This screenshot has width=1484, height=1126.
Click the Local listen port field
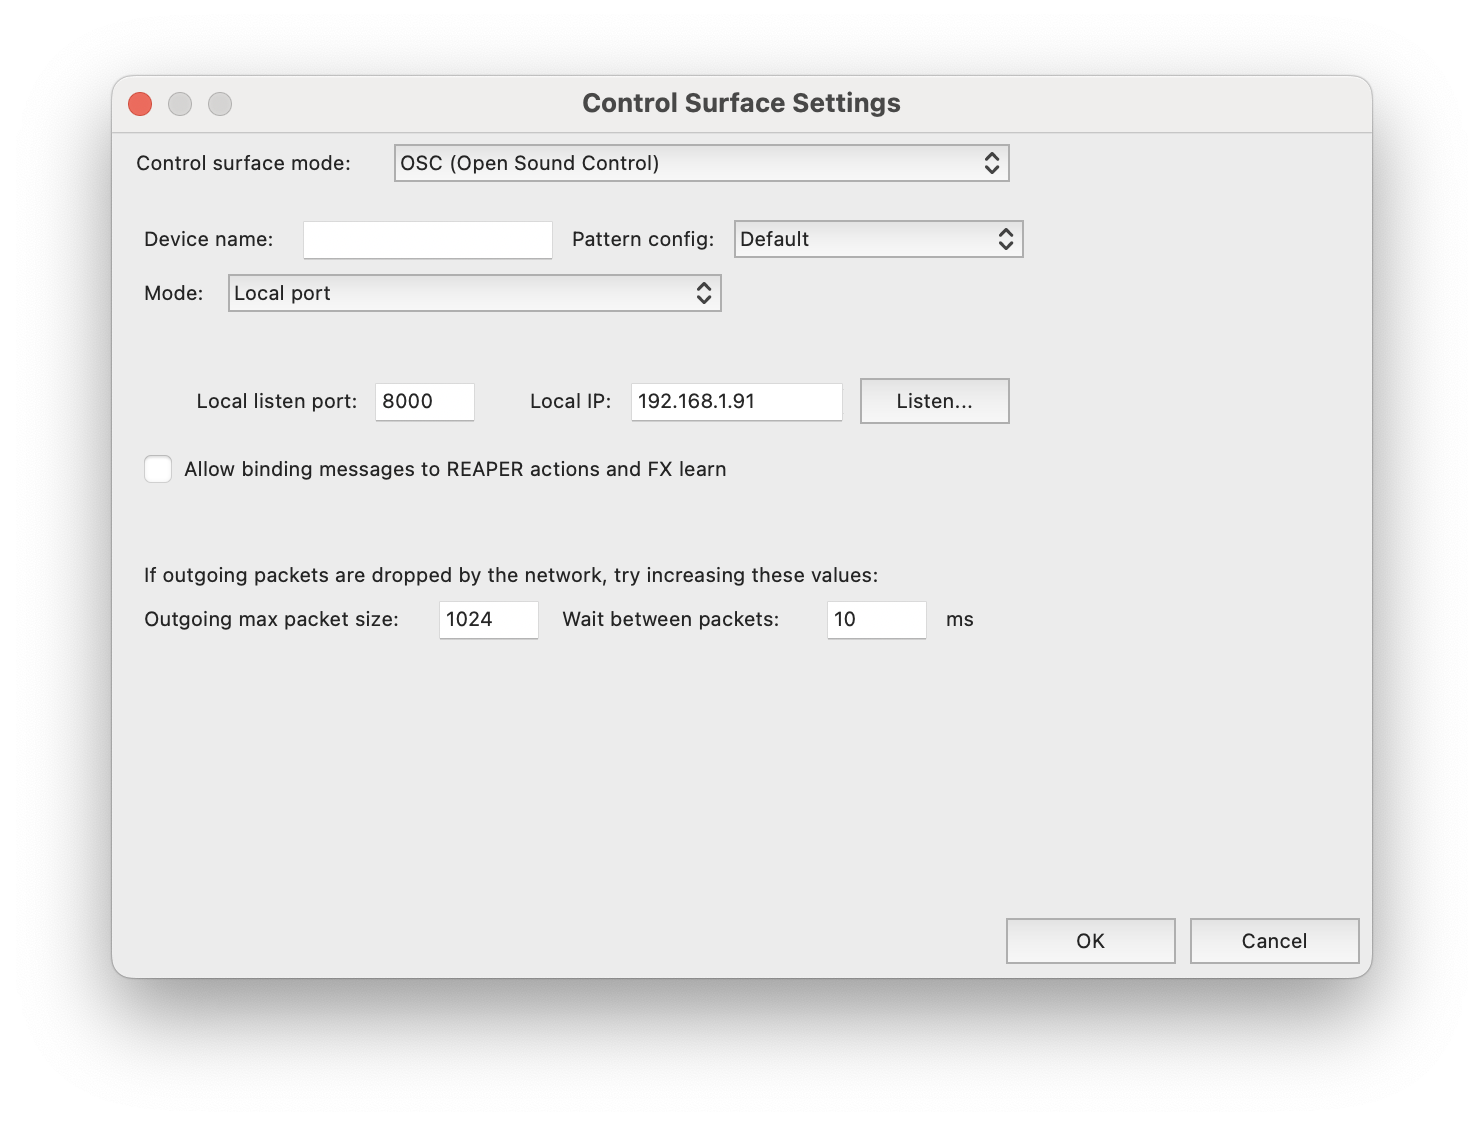pyautogui.click(x=424, y=402)
